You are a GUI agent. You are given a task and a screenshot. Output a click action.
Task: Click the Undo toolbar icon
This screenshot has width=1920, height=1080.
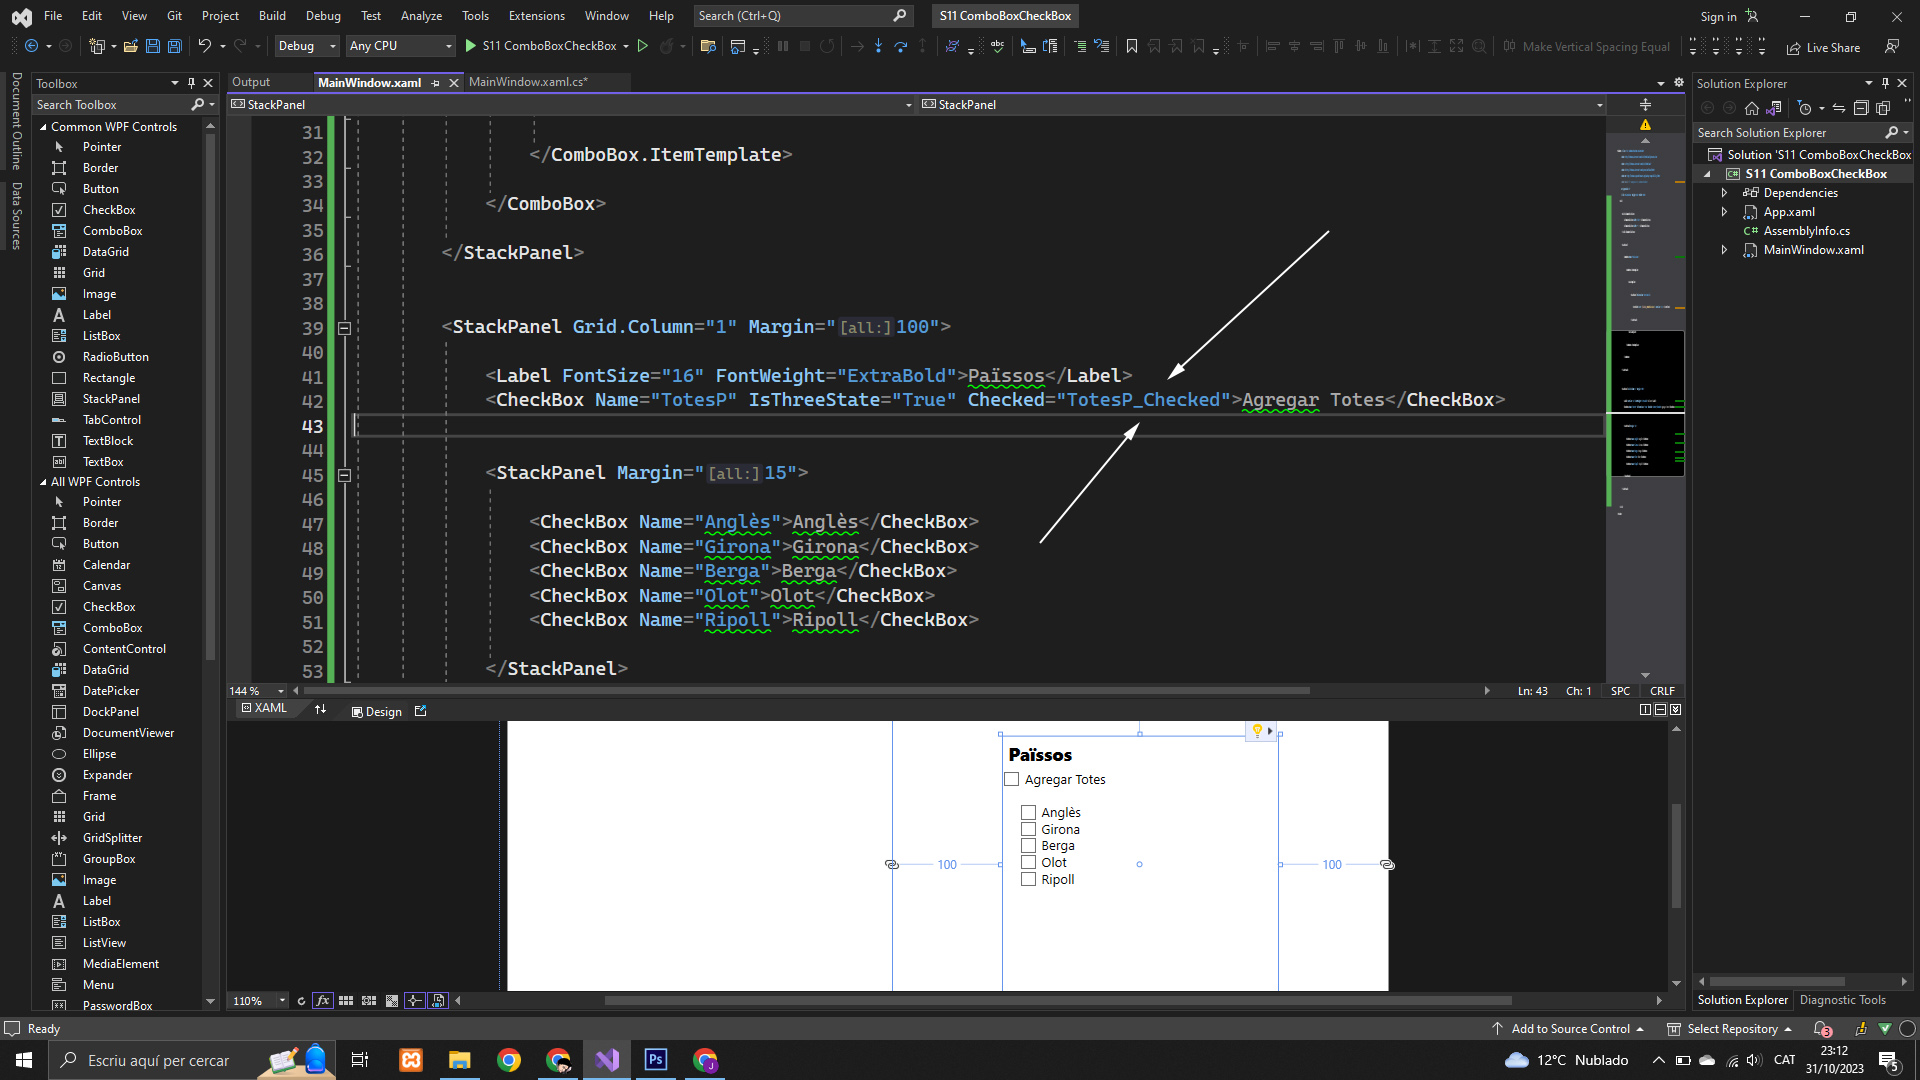tap(204, 46)
